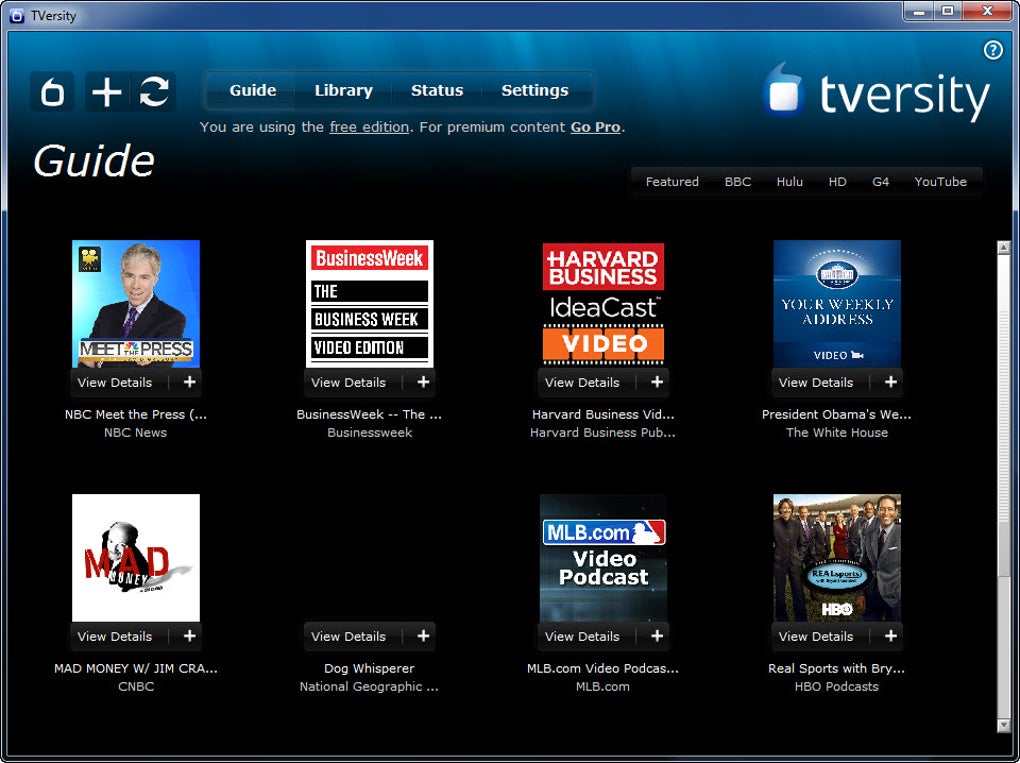Click the 'Dog Whisperer' title text
This screenshot has width=1020, height=763.
click(x=369, y=668)
